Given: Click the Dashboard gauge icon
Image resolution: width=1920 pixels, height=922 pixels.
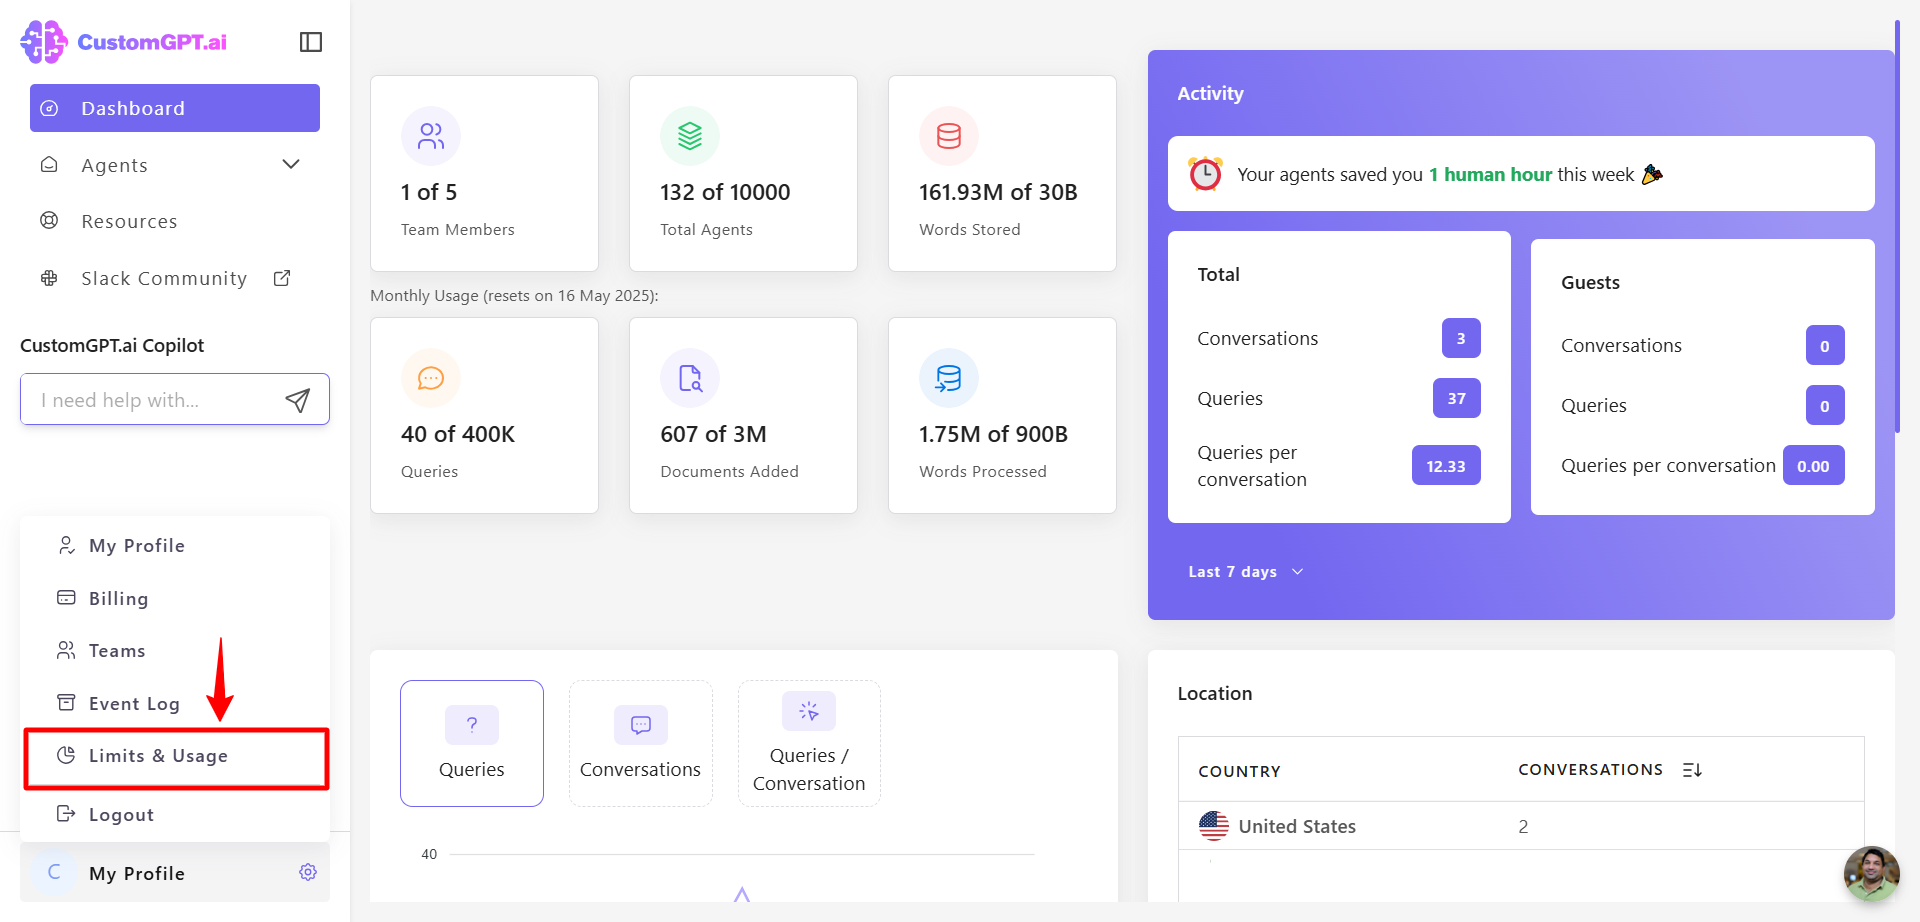Looking at the screenshot, I should click(x=49, y=108).
